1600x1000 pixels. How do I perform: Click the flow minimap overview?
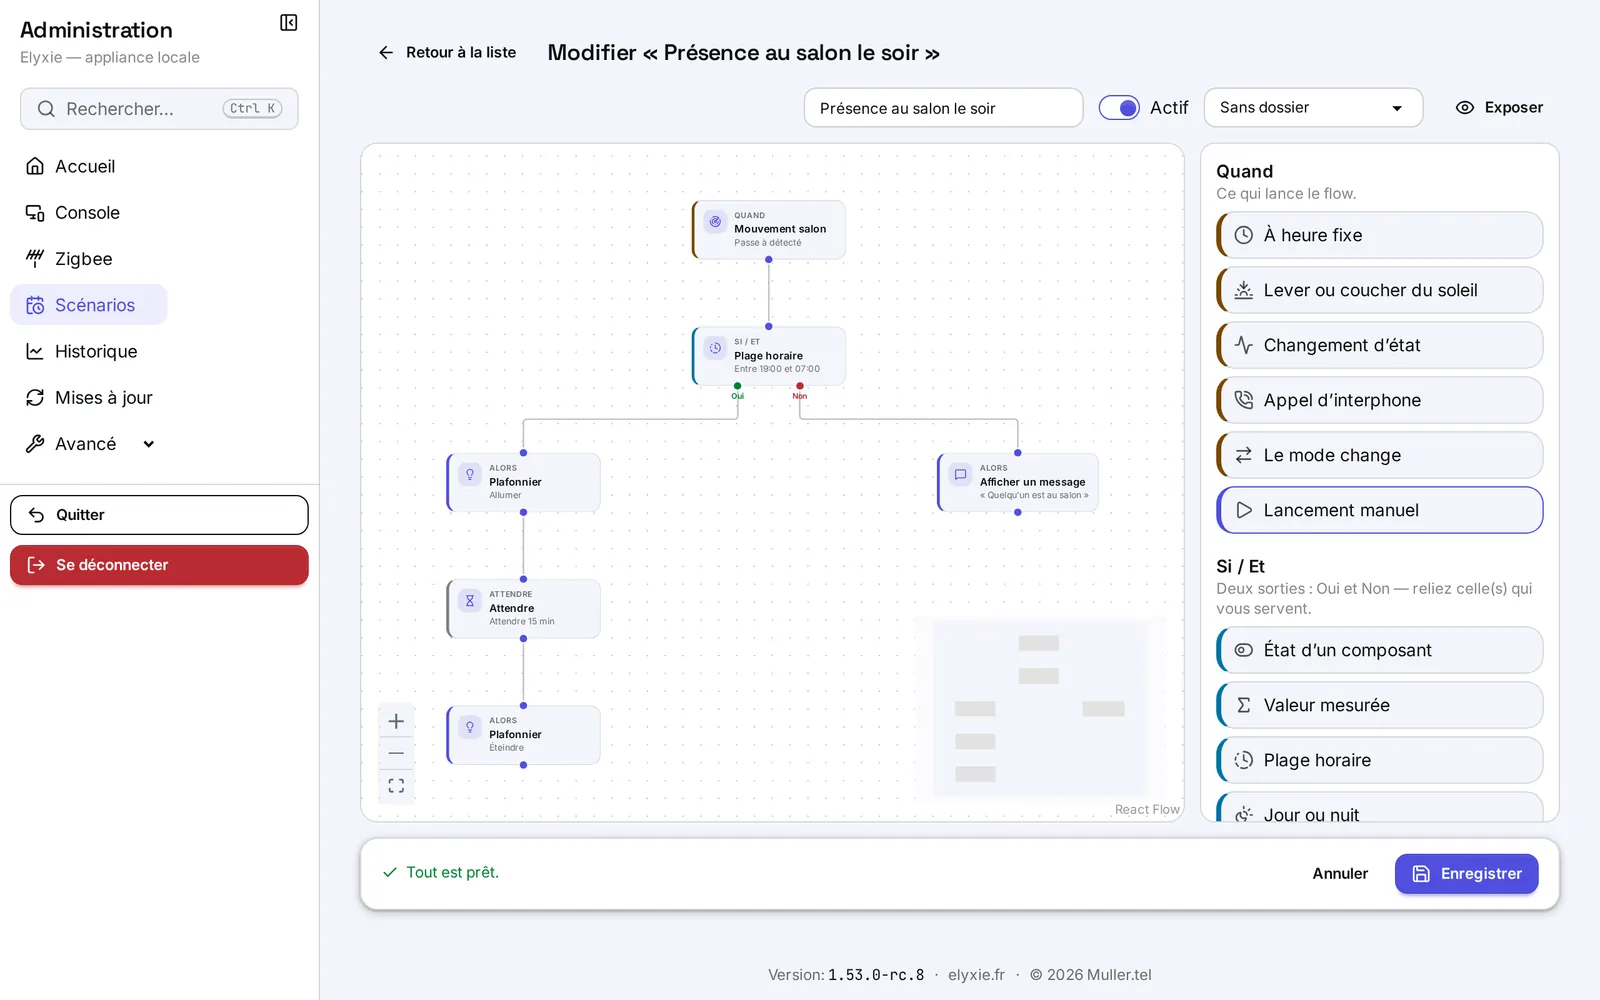click(1039, 708)
